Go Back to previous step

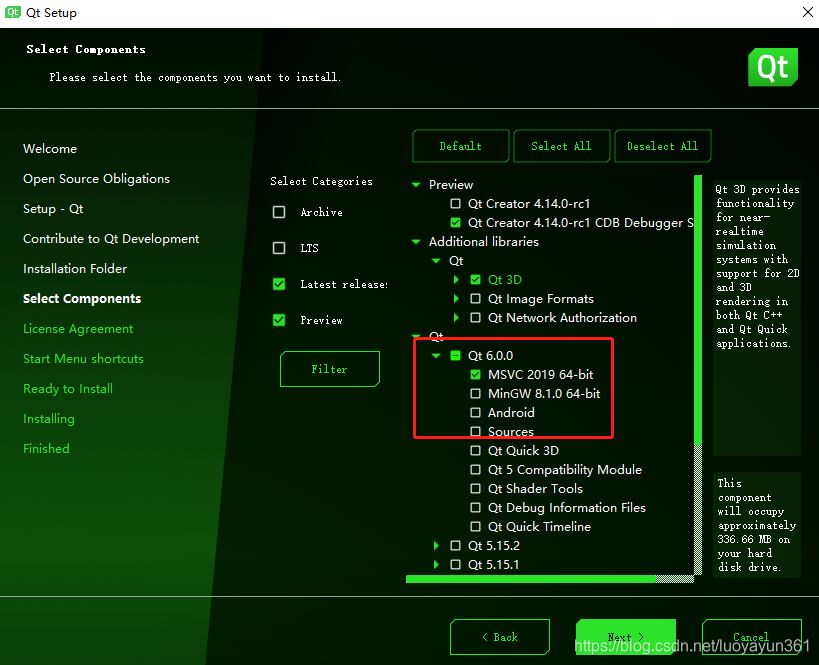point(500,637)
